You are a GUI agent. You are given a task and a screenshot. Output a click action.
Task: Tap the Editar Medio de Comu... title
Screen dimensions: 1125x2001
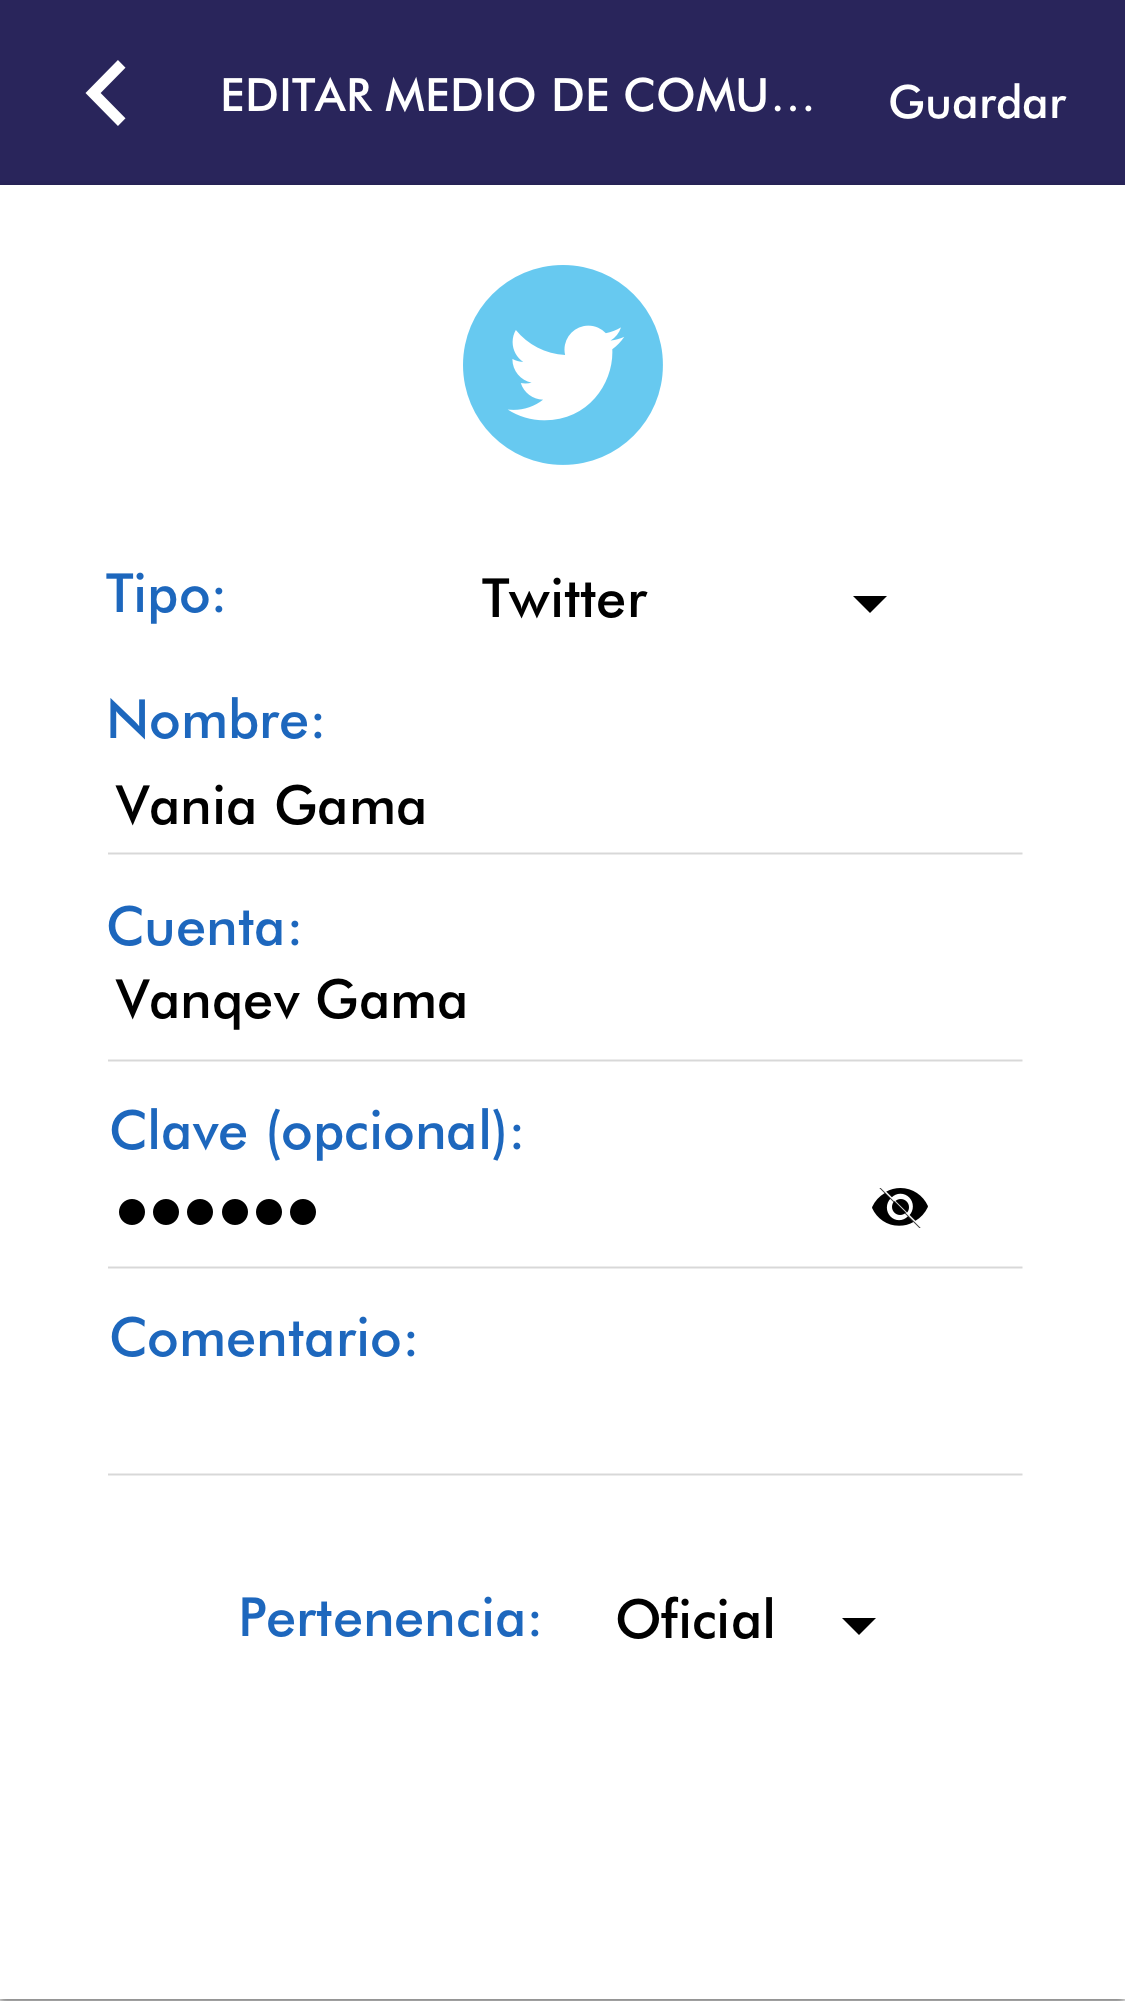coord(517,96)
